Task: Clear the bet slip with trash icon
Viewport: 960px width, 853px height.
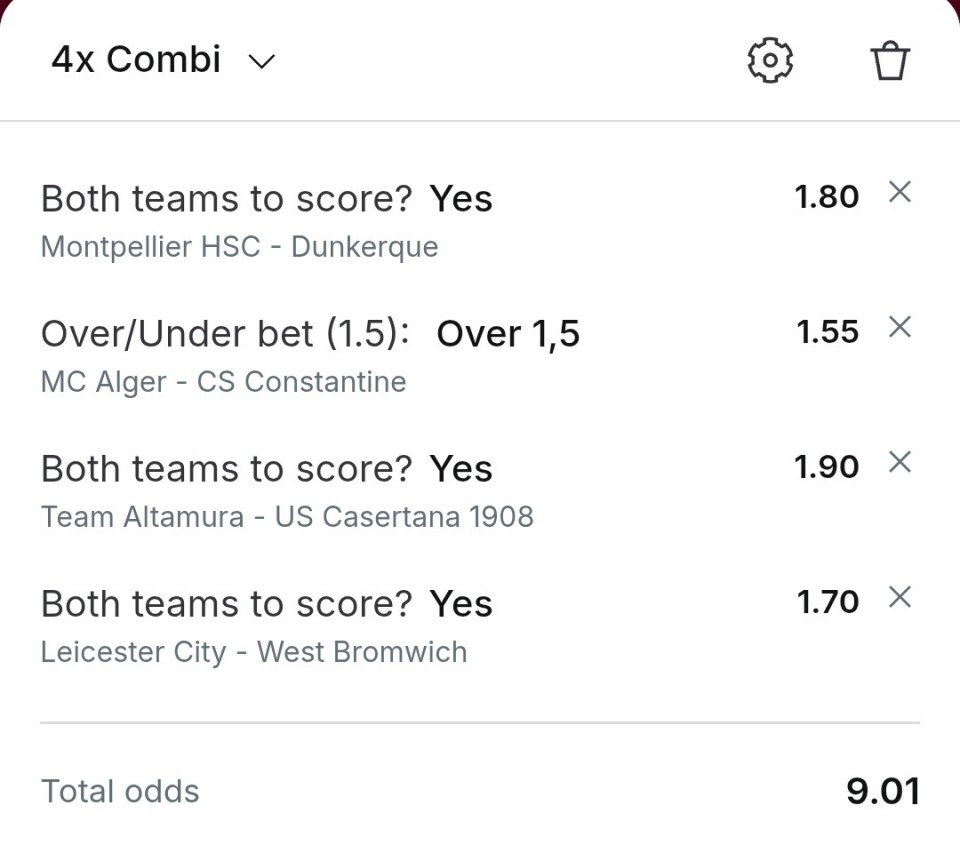Action: click(889, 61)
